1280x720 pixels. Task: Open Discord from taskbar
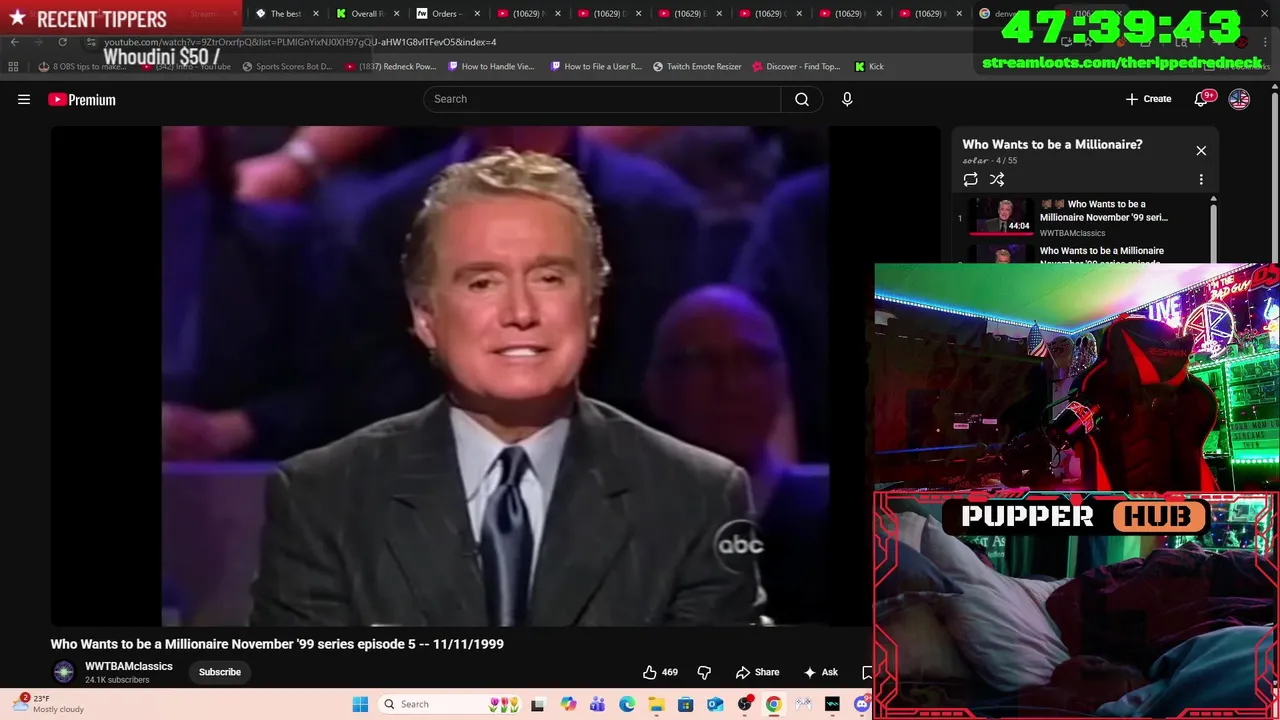tap(862, 705)
